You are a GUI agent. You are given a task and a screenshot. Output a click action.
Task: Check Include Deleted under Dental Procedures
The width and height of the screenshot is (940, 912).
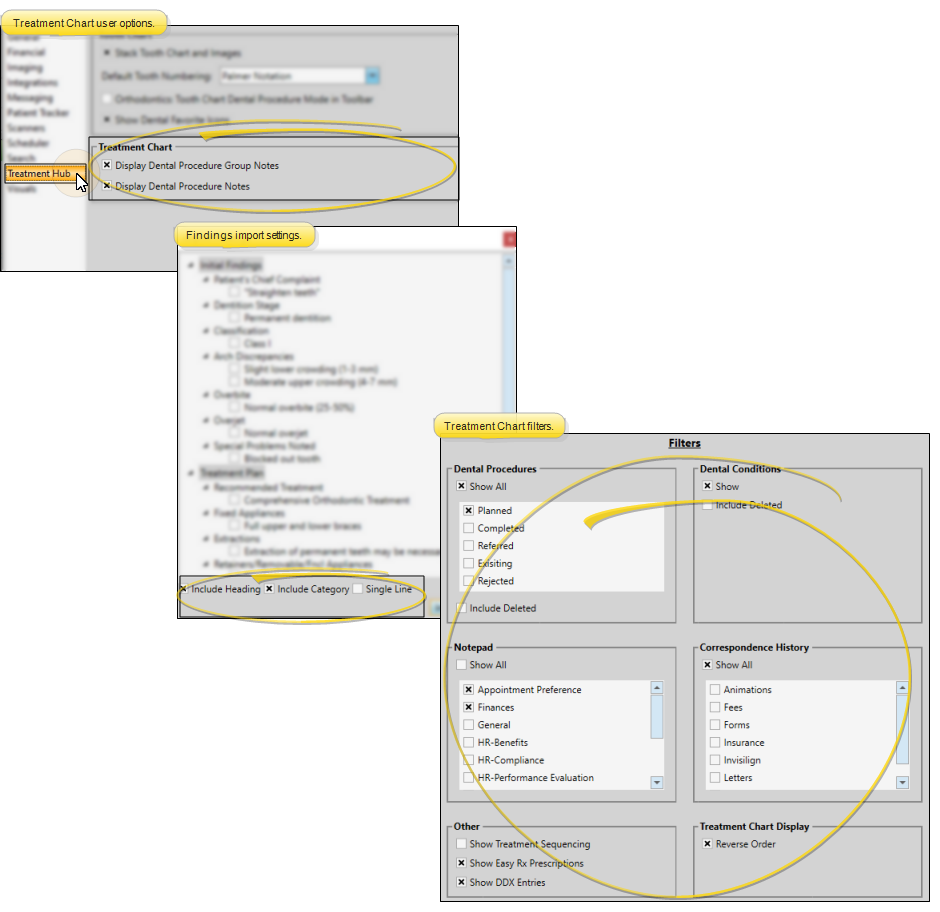462,608
